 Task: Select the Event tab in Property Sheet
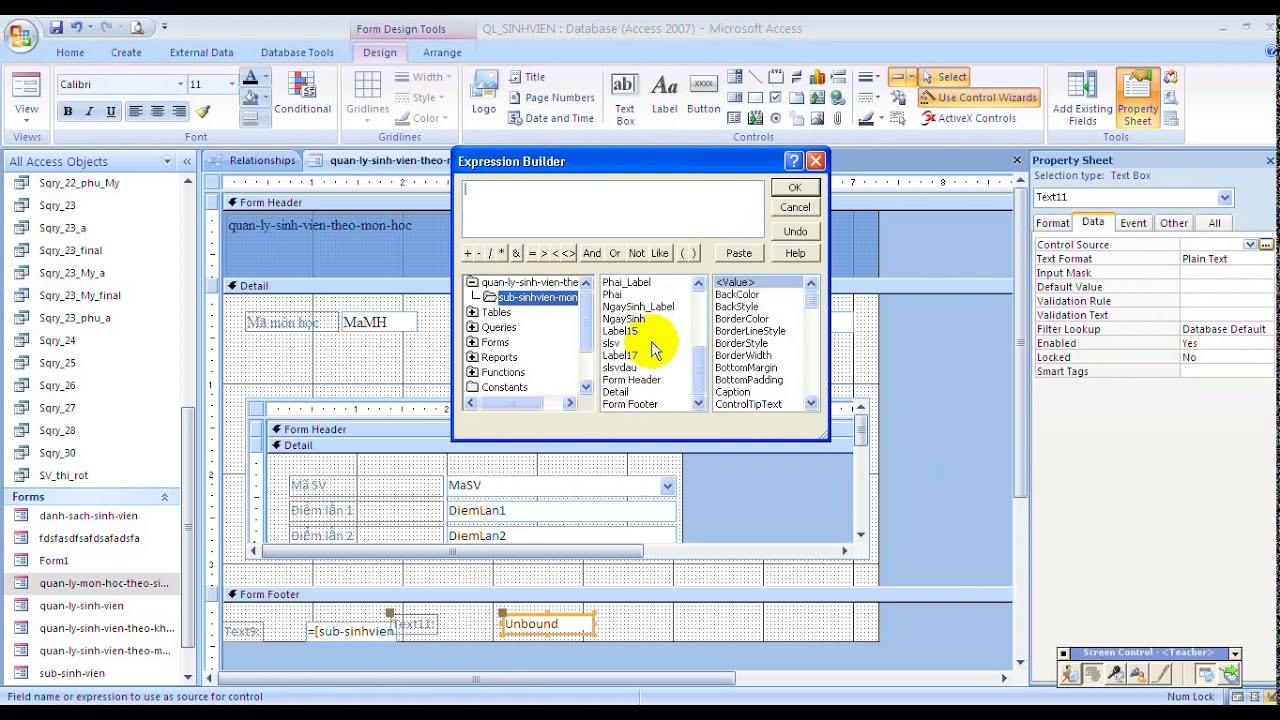pos(1133,223)
